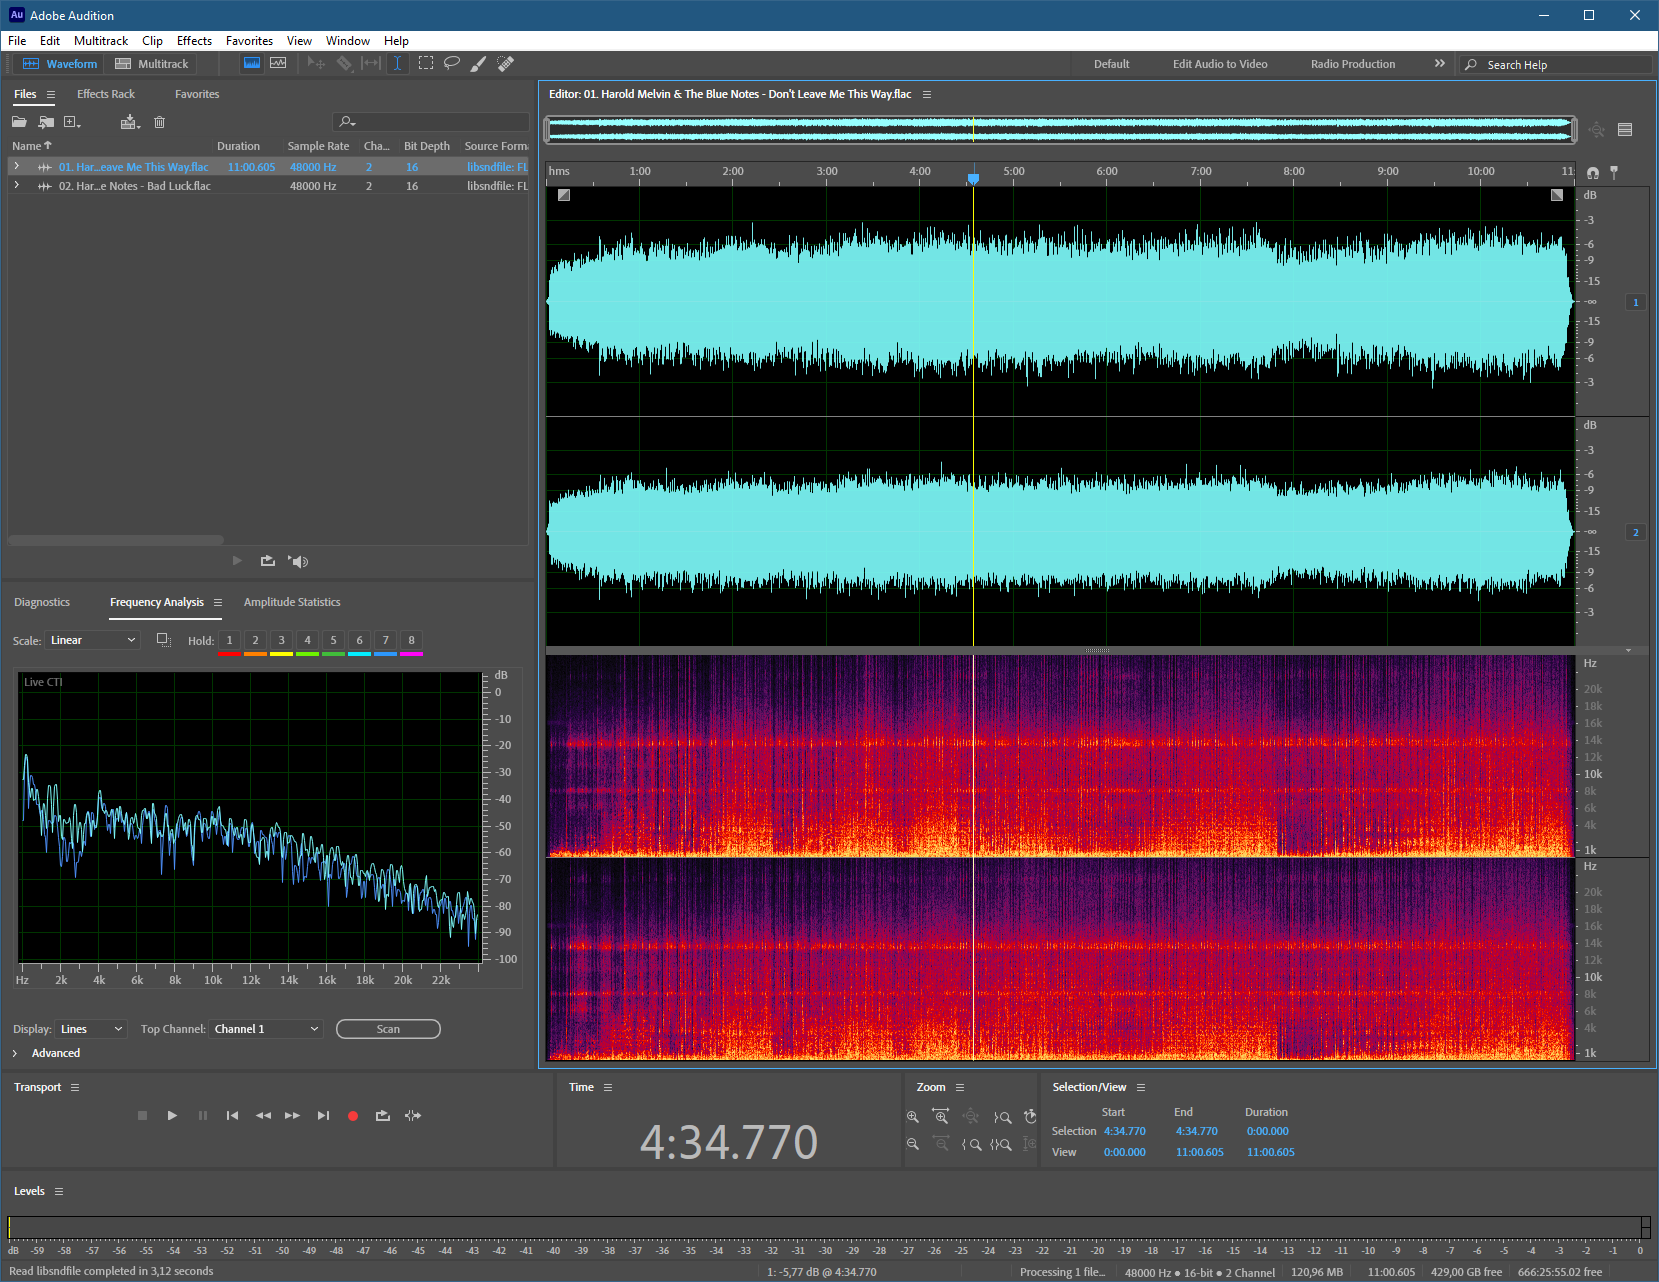Click Hold button 5
Screen dimensions: 1659x1282
333,640
